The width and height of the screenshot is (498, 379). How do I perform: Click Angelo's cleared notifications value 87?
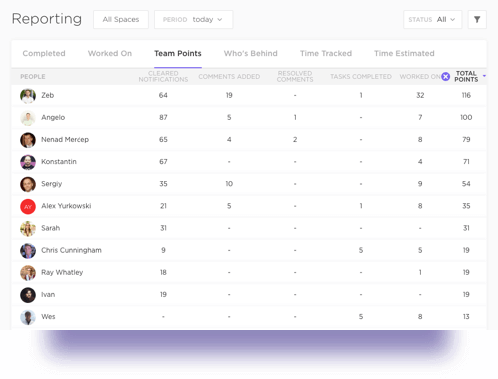pos(163,117)
